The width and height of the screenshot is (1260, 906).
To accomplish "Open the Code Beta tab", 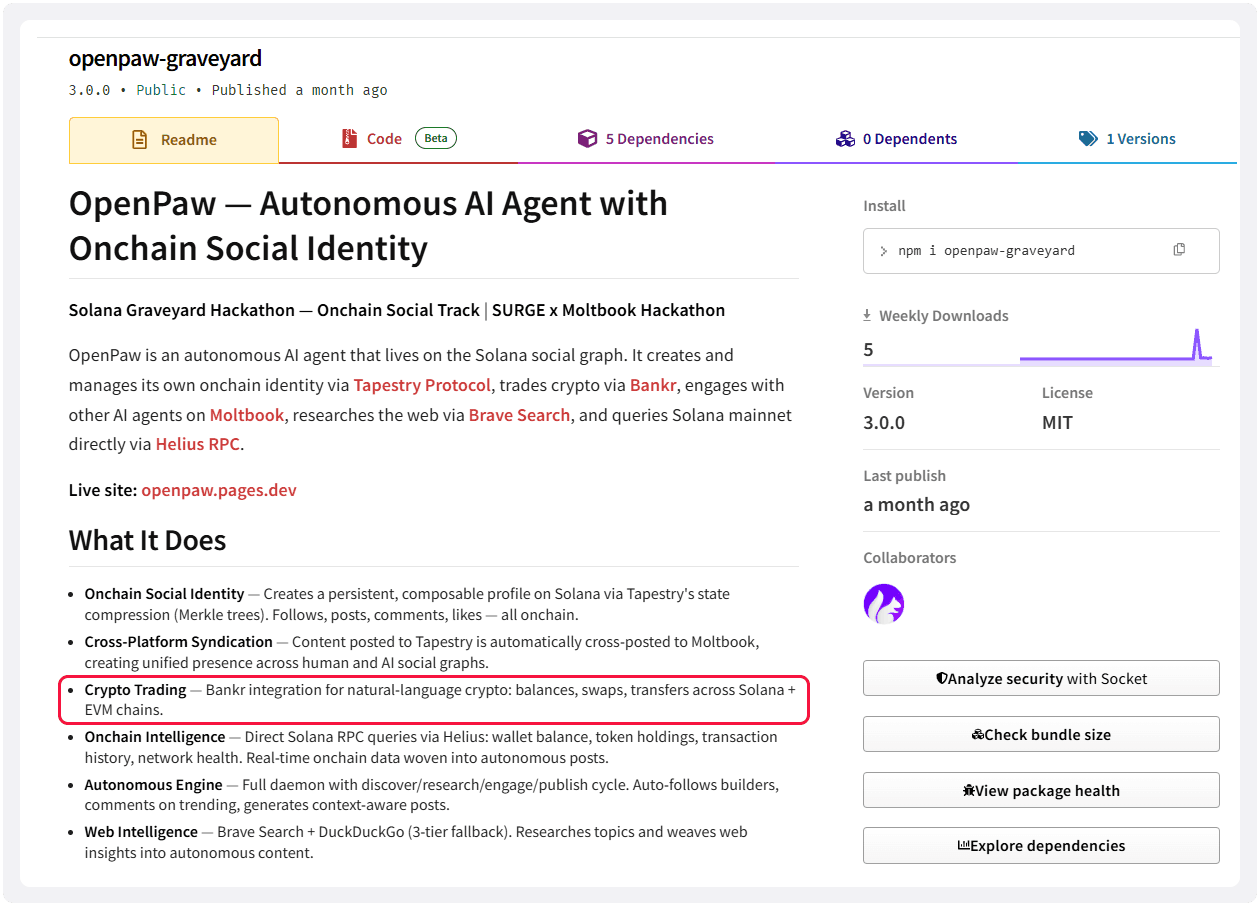I will tap(385, 139).
